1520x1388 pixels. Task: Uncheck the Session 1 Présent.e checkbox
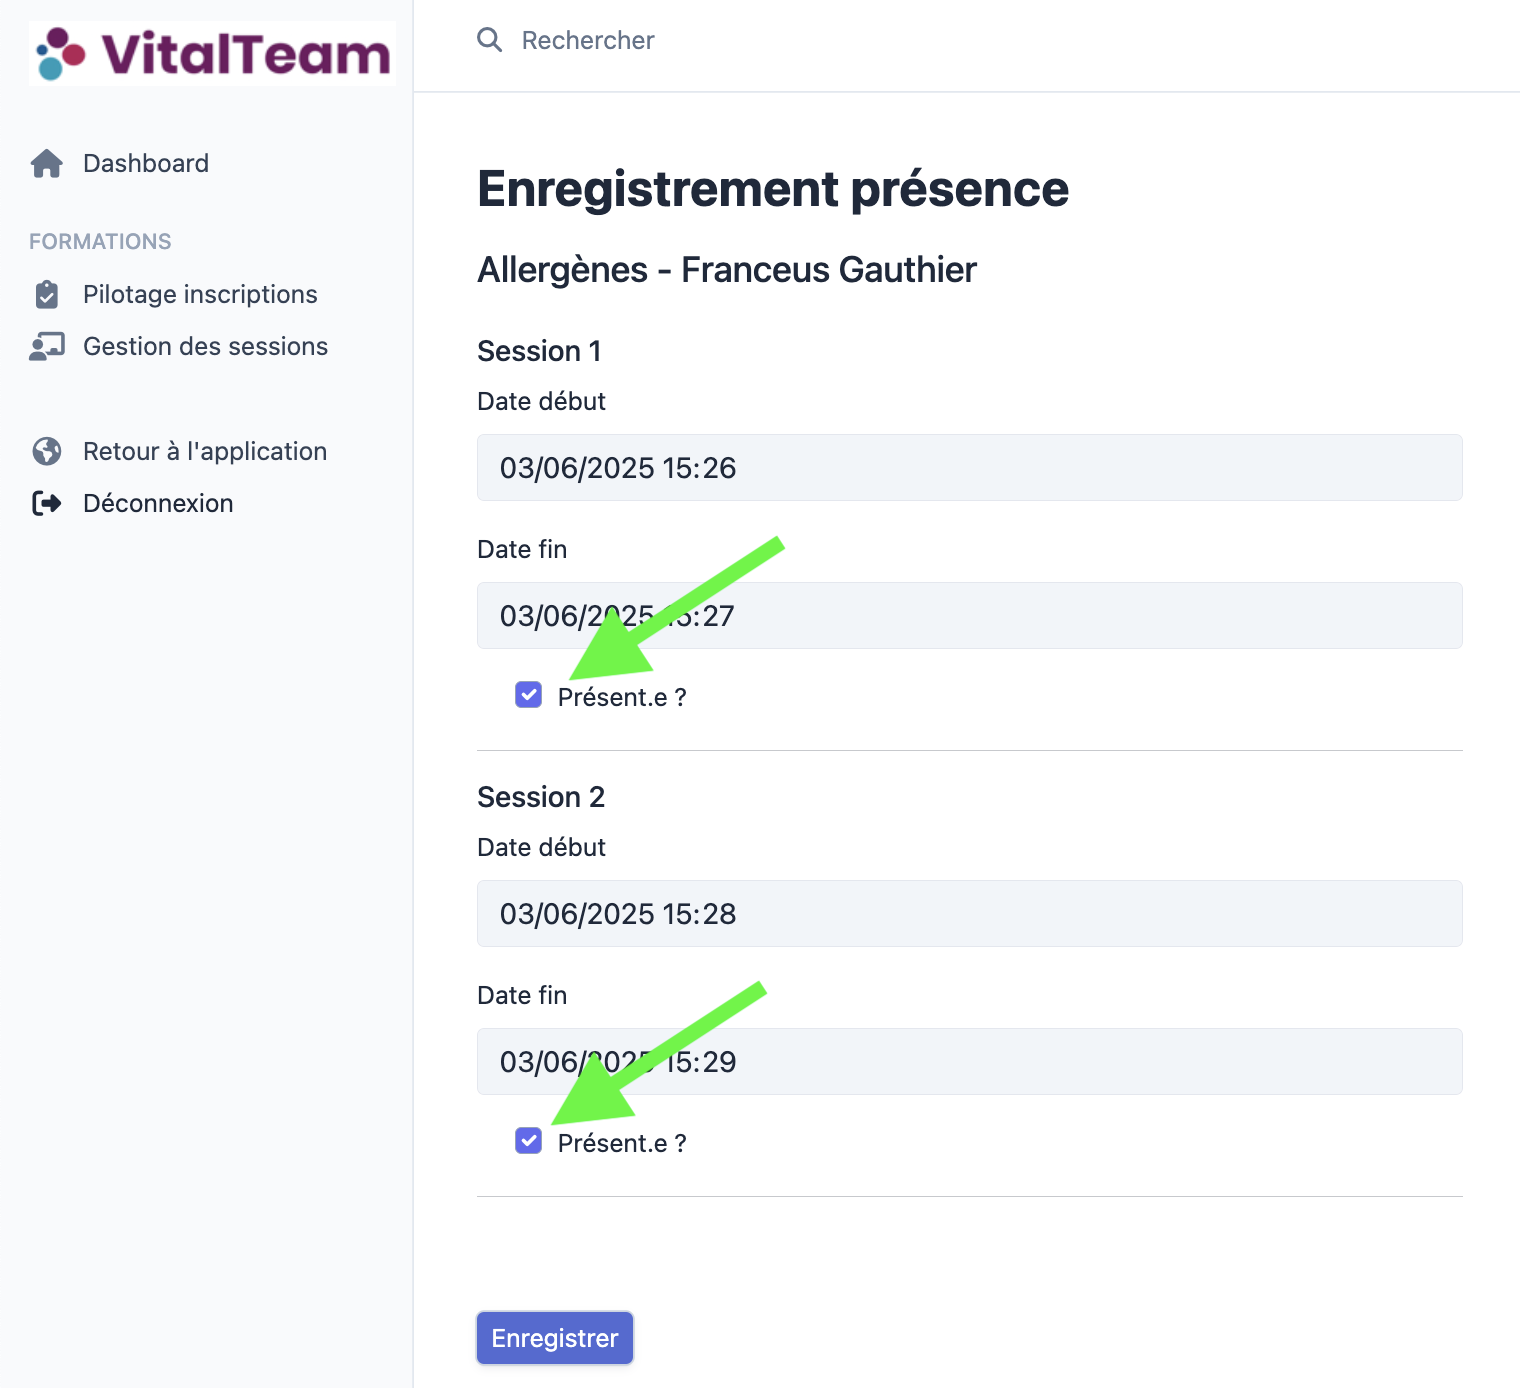point(528,695)
